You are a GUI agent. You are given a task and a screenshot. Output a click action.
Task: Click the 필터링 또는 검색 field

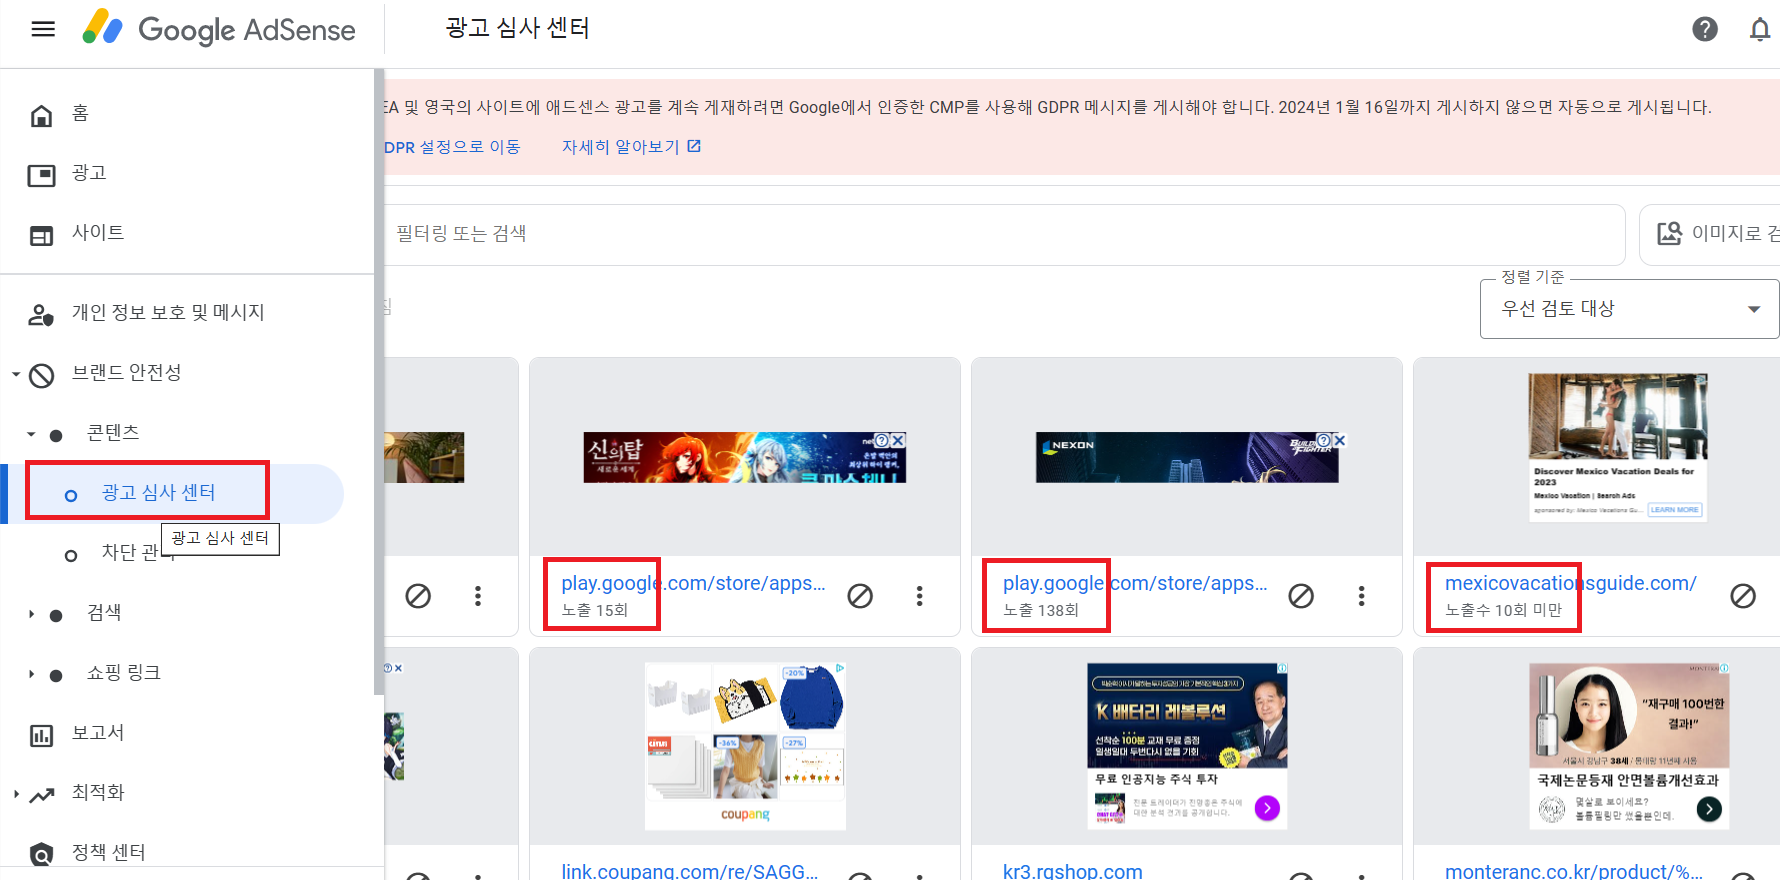(x=1004, y=234)
